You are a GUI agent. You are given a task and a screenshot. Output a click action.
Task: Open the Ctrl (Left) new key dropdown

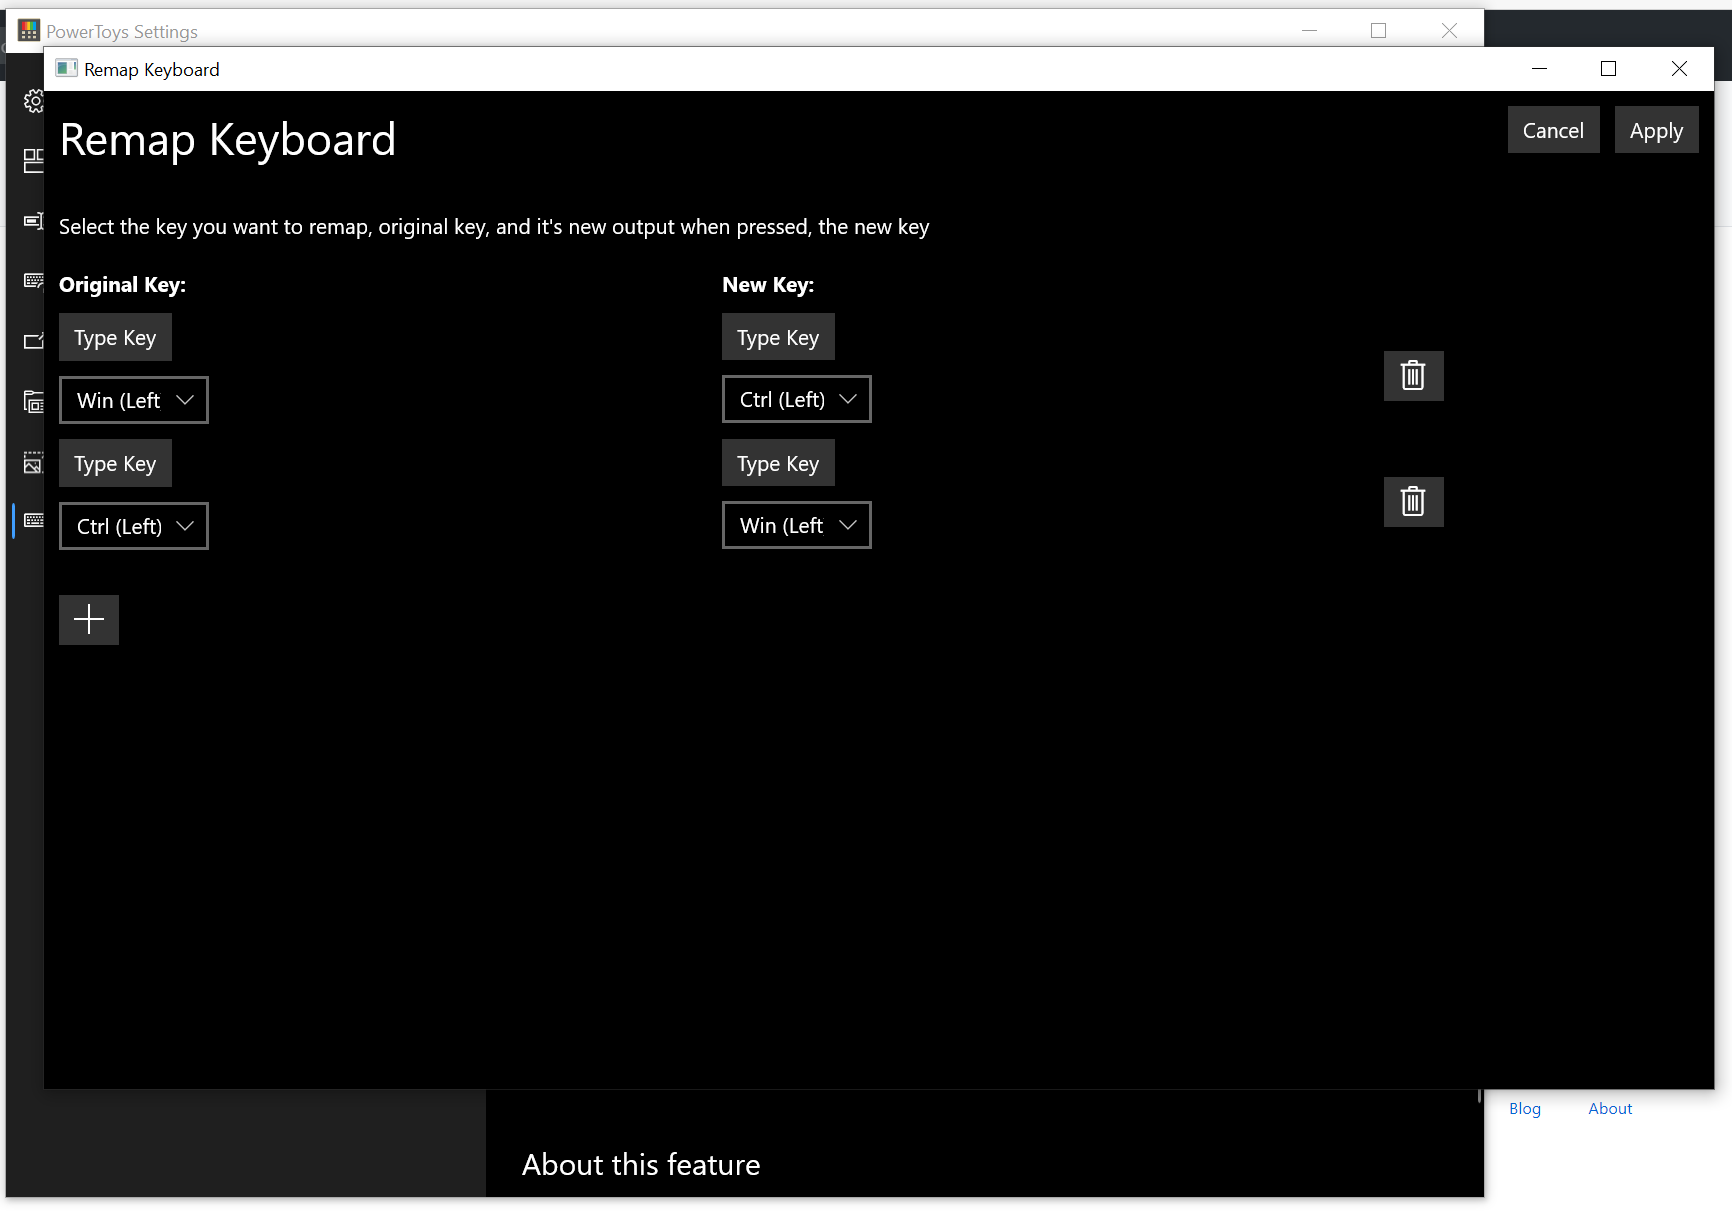click(796, 398)
